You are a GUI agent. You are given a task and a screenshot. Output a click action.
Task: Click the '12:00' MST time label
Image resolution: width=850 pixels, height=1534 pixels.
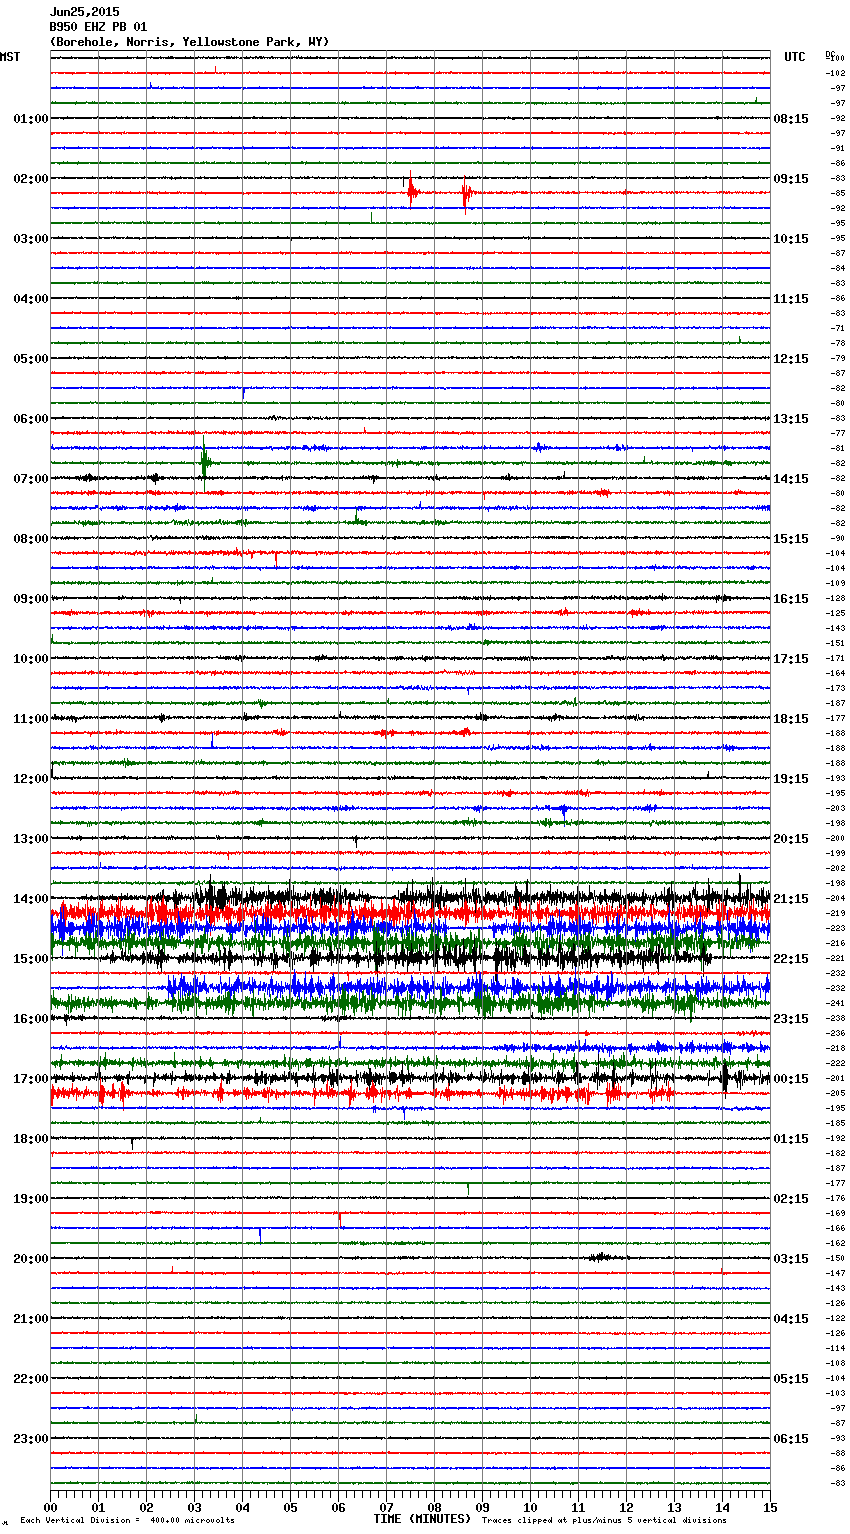31,779
